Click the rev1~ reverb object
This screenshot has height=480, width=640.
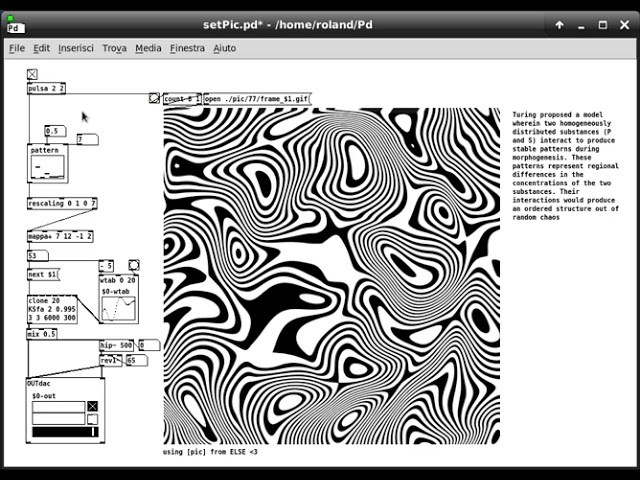click(x=111, y=360)
